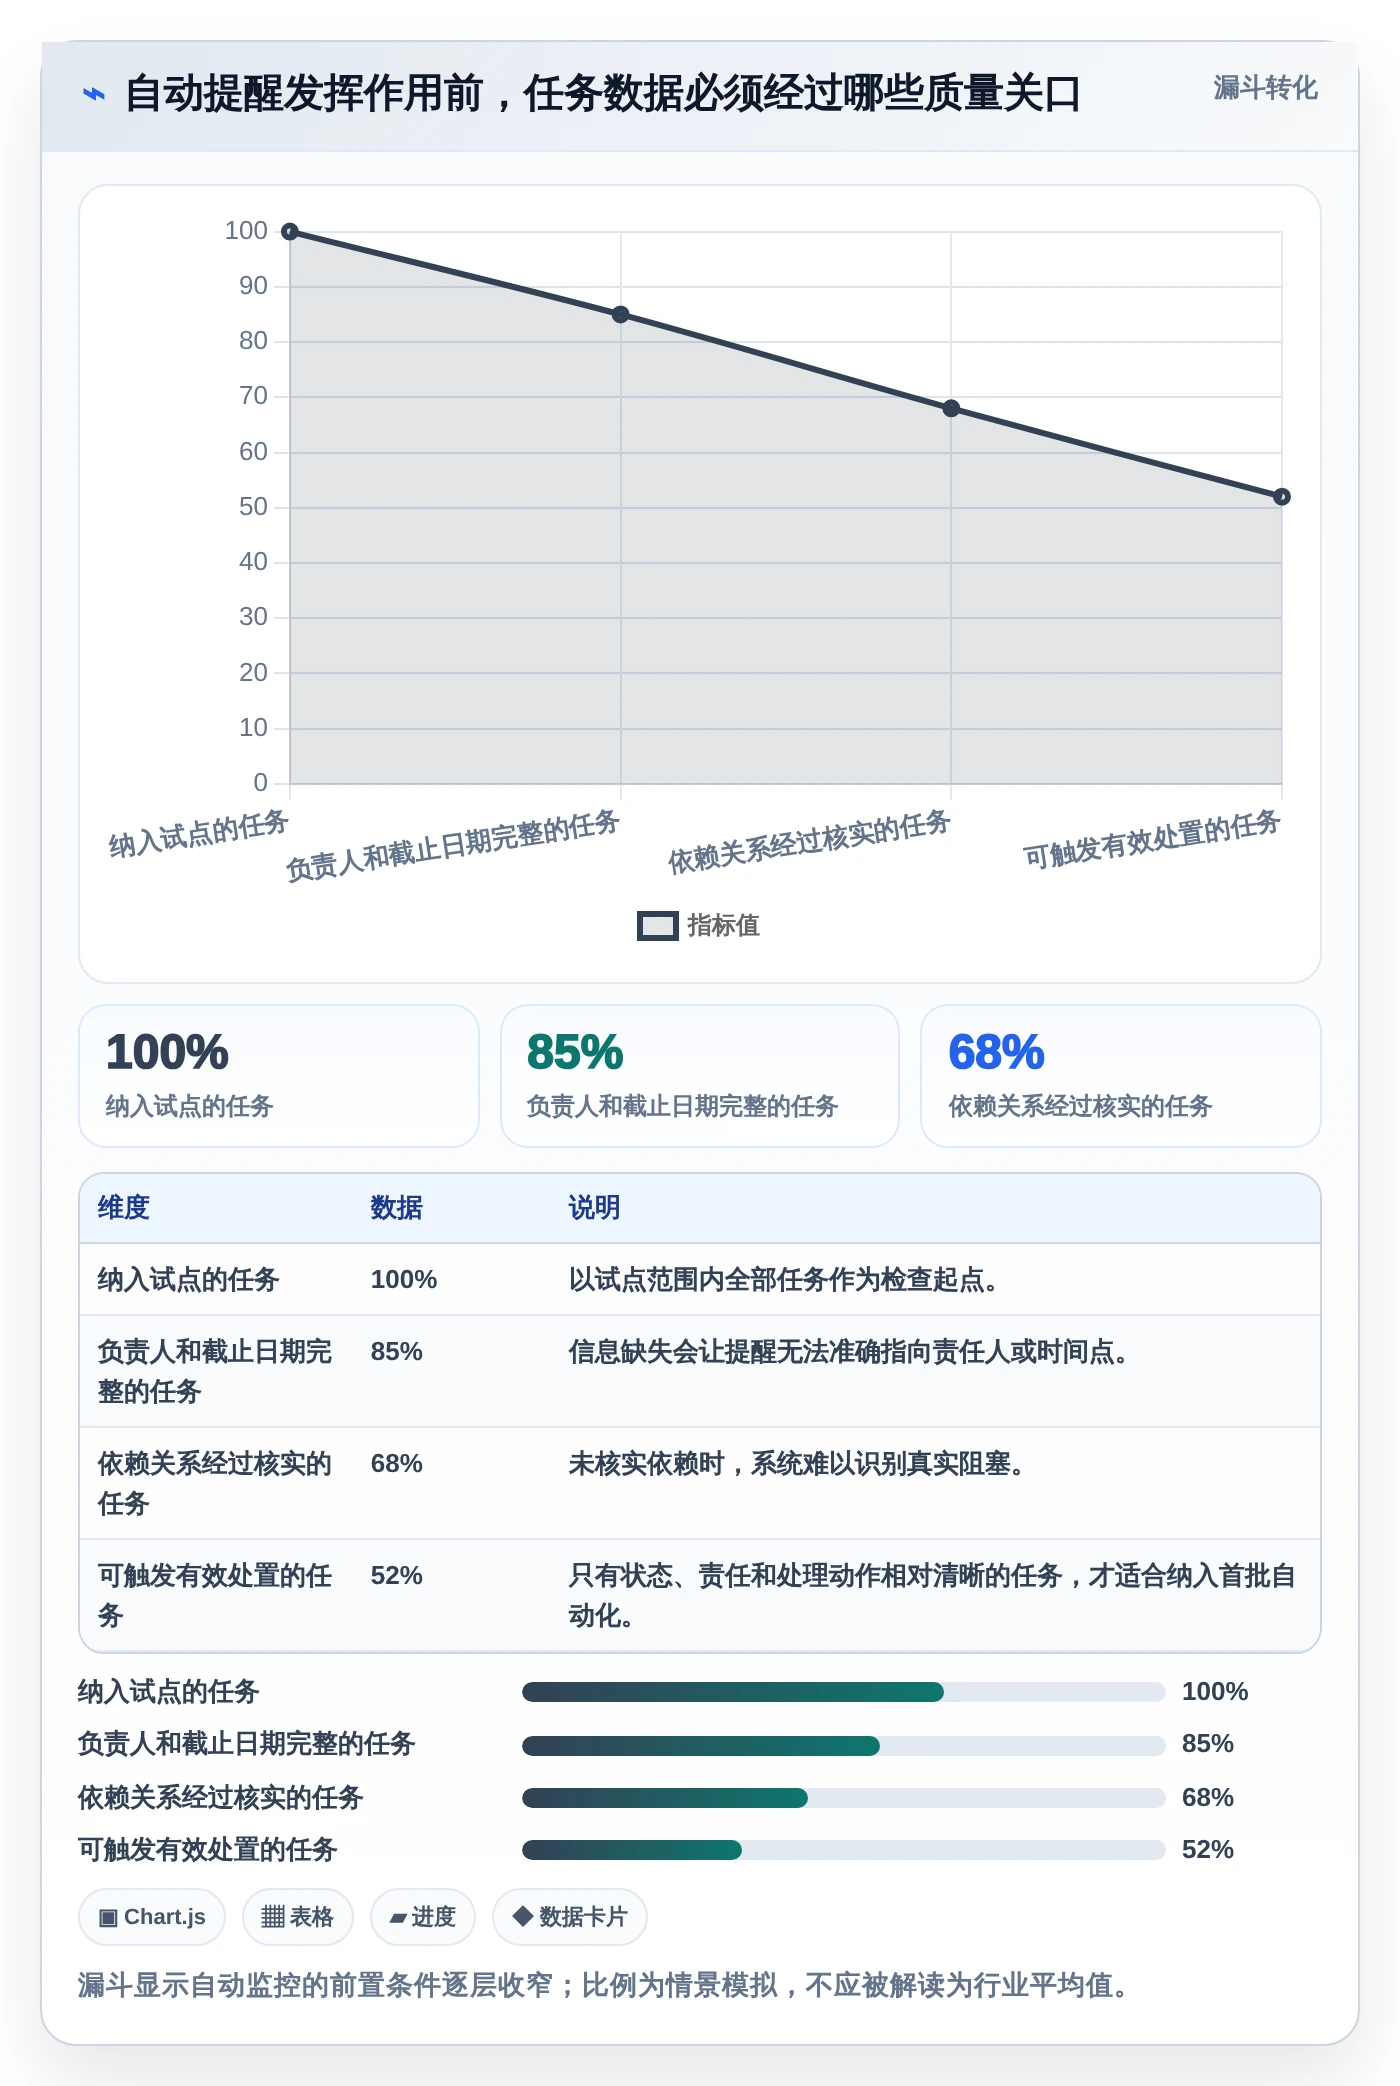1400x2086 pixels.
Task: Select the Chart.js chip
Action: pyautogui.click(x=152, y=1917)
